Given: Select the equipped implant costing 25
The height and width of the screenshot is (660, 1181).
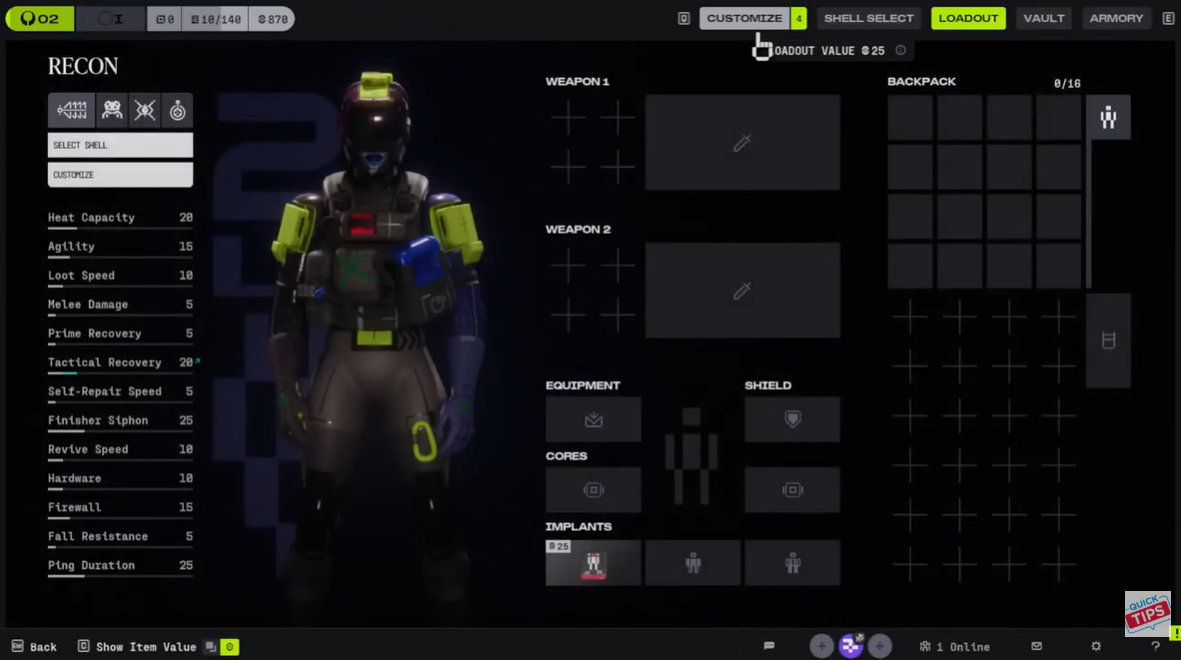Looking at the screenshot, I should click(x=593, y=563).
